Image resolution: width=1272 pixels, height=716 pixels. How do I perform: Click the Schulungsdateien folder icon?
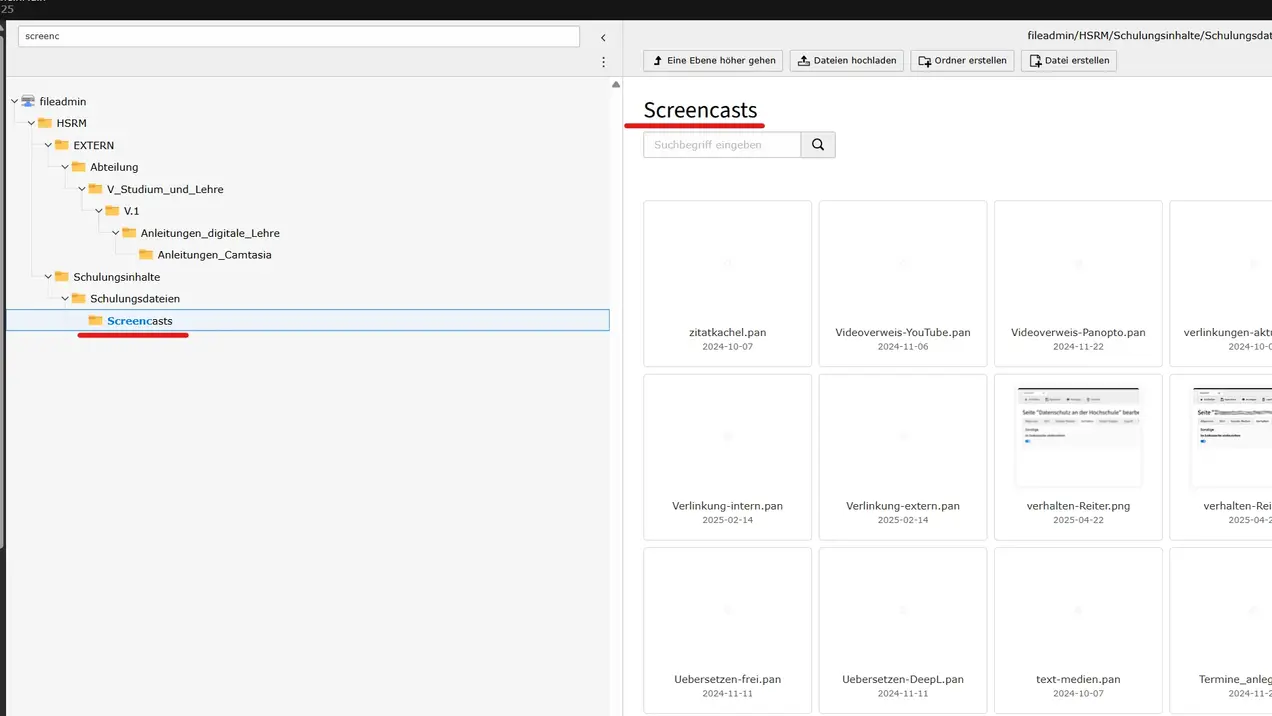[x=79, y=299]
